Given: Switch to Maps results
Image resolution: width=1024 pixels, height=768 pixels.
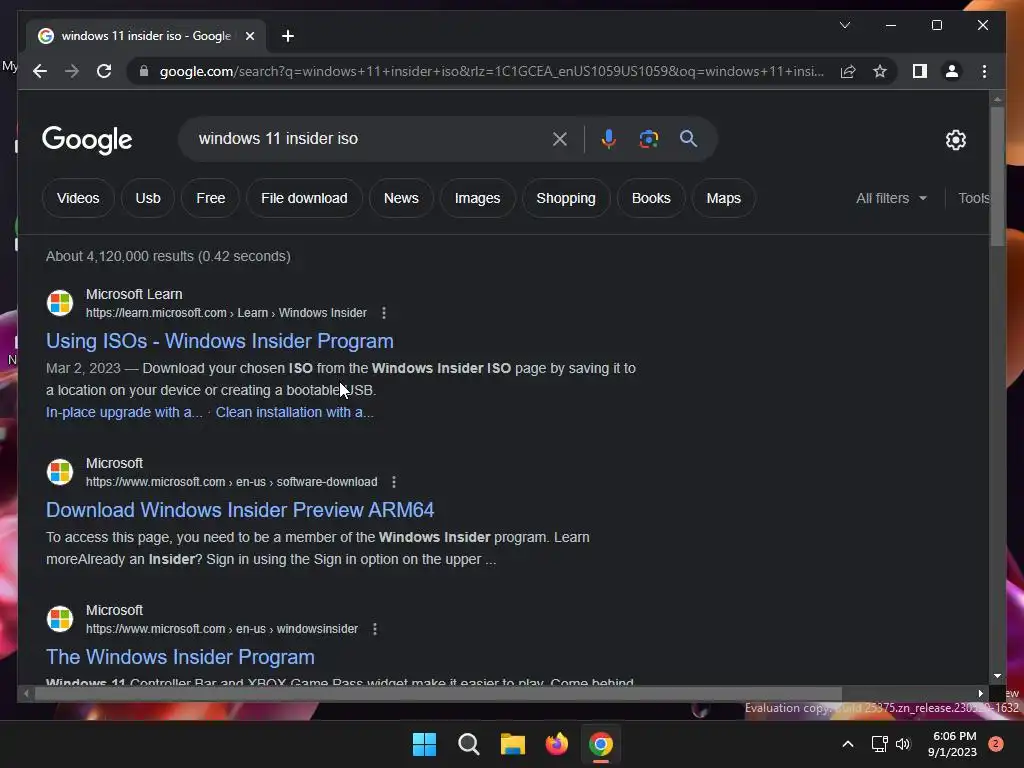Looking at the screenshot, I should tap(724, 198).
